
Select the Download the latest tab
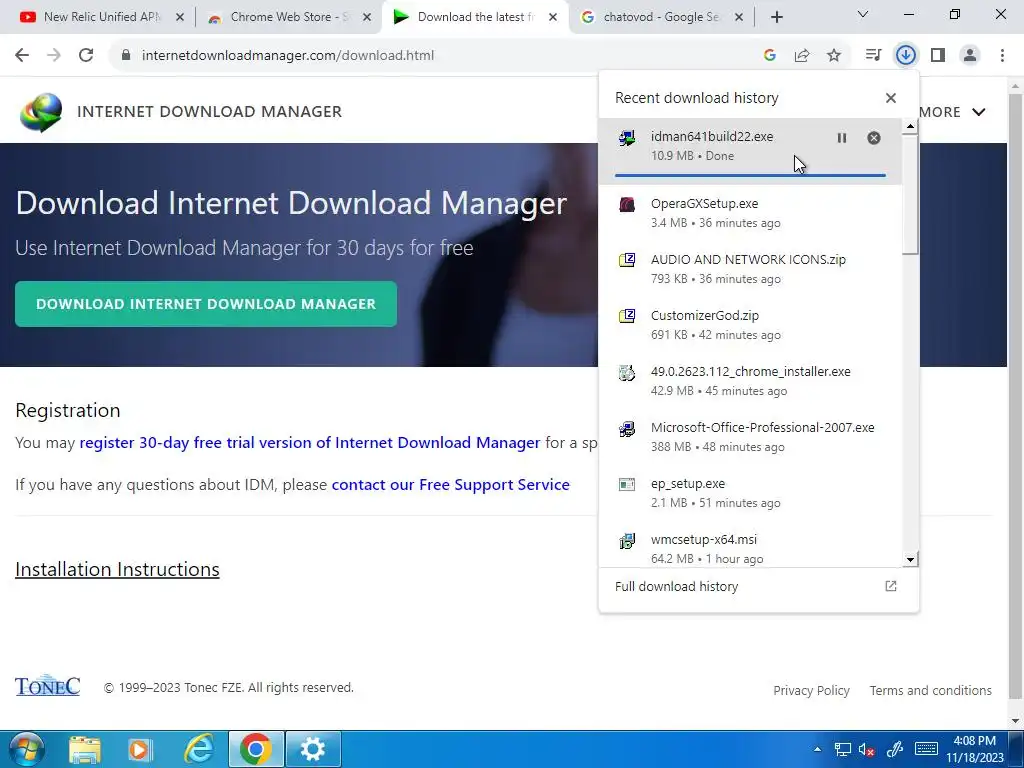[x=475, y=17]
